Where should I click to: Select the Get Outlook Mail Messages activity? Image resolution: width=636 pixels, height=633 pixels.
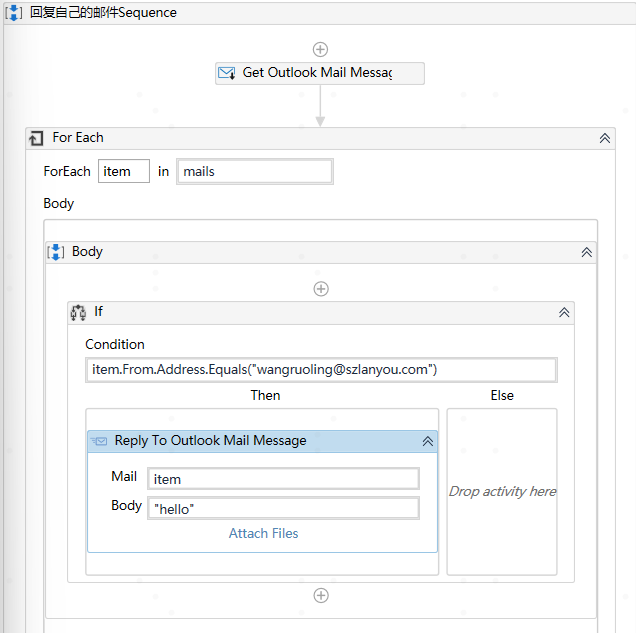point(320,73)
